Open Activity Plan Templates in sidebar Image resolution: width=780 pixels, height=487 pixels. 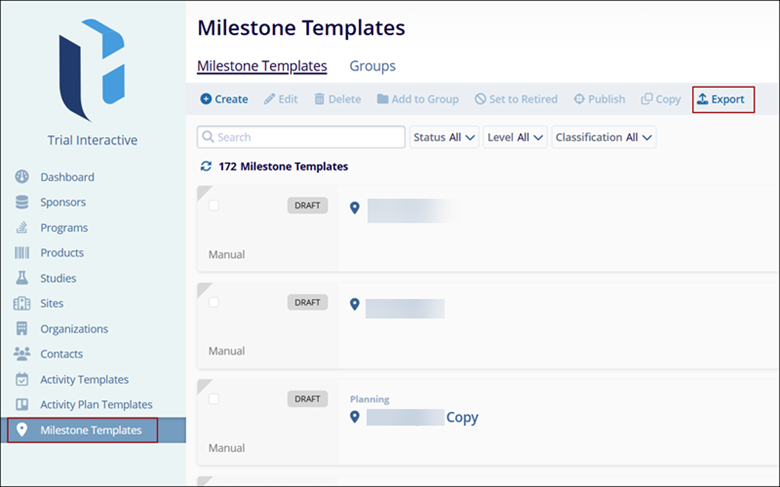[96, 405]
